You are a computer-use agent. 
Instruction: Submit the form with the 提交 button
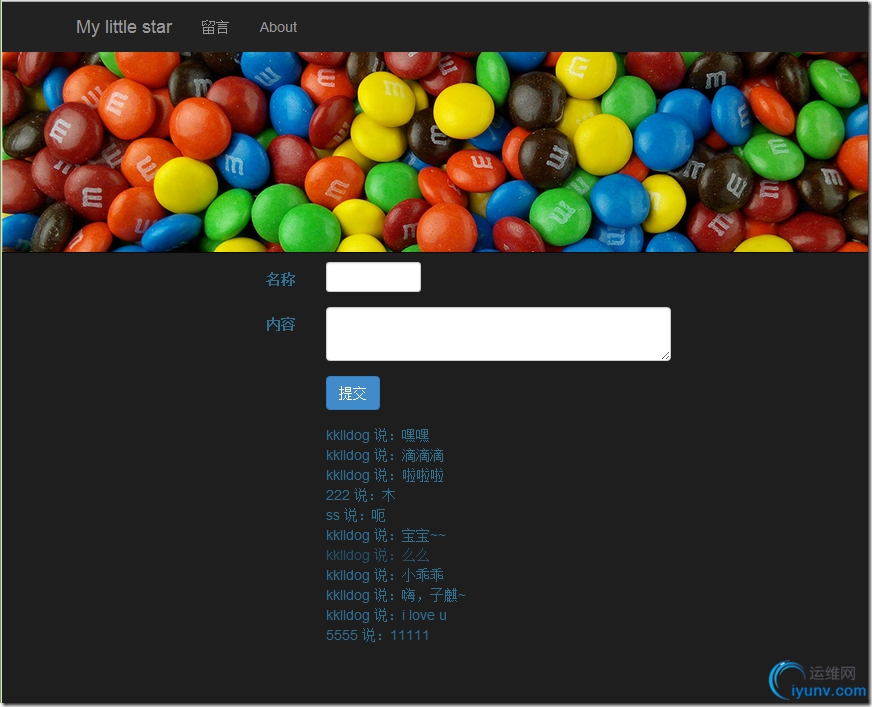point(353,393)
